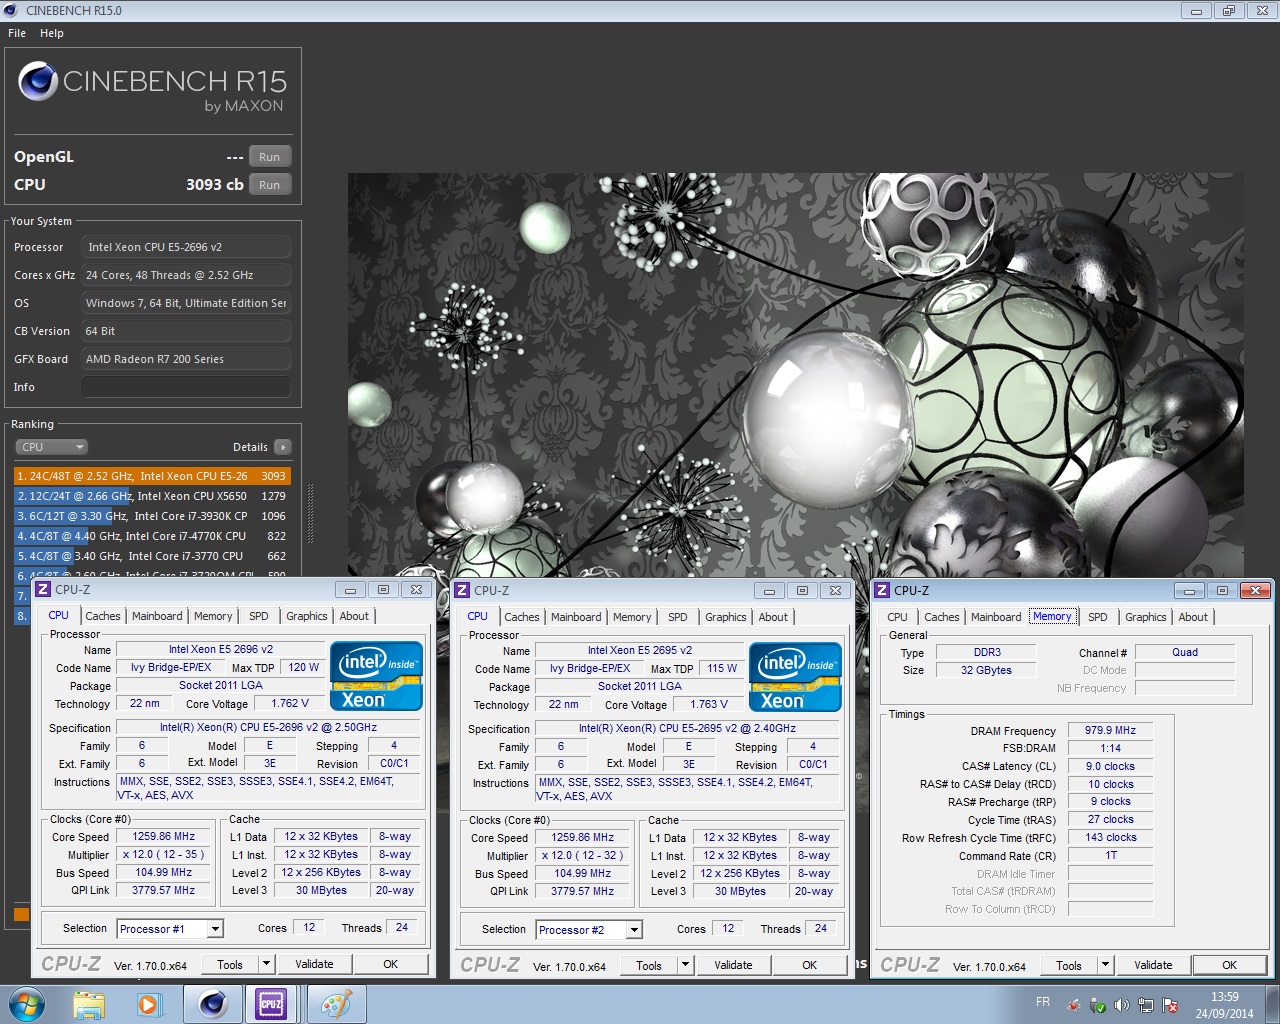Click Core Speed 1259.86 MHz in Processor #1 window
The height and width of the screenshot is (1024, 1280).
[163, 836]
